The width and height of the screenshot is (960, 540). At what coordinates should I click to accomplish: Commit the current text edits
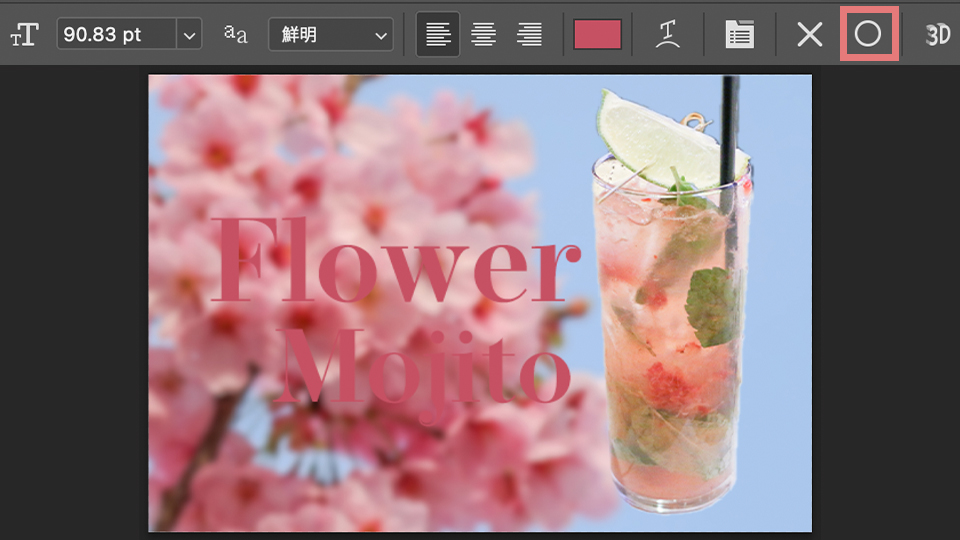pos(868,35)
